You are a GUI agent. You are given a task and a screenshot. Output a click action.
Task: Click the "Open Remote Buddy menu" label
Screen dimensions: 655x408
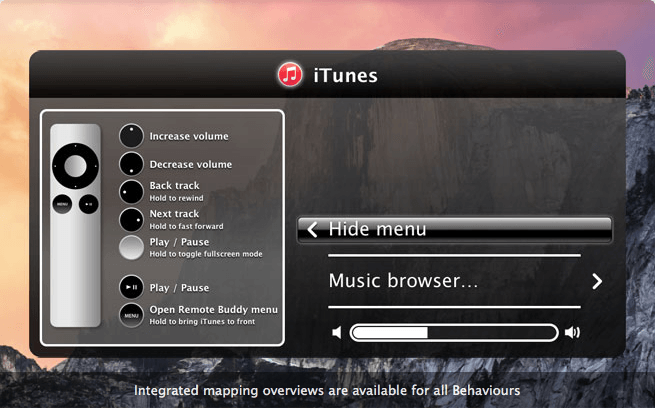213,309
